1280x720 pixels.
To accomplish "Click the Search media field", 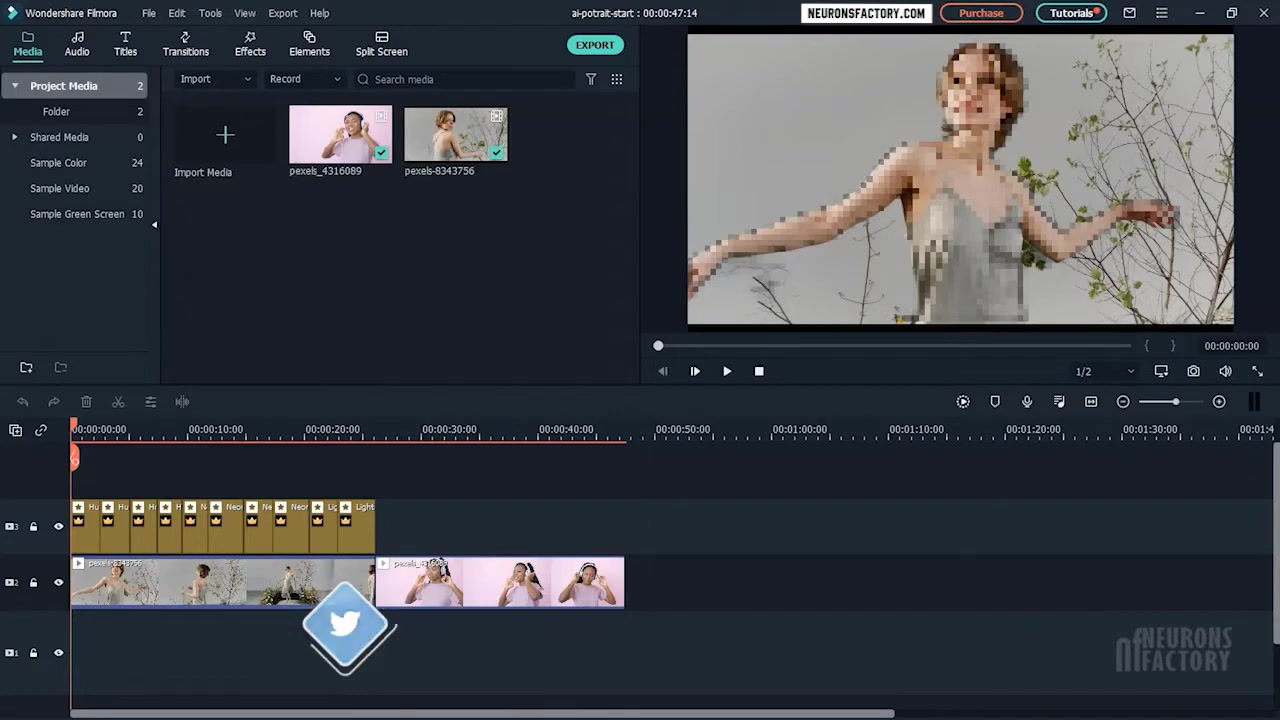I will coord(464,79).
